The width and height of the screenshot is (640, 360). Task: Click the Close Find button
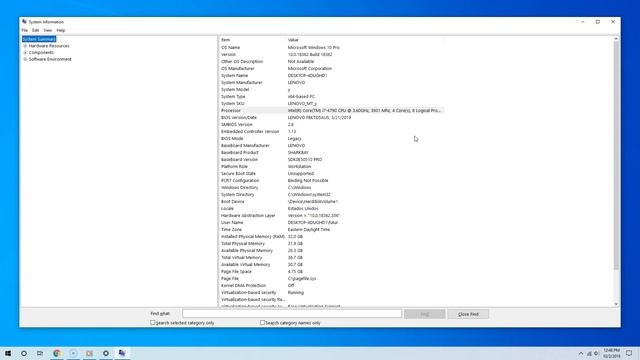click(468, 314)
